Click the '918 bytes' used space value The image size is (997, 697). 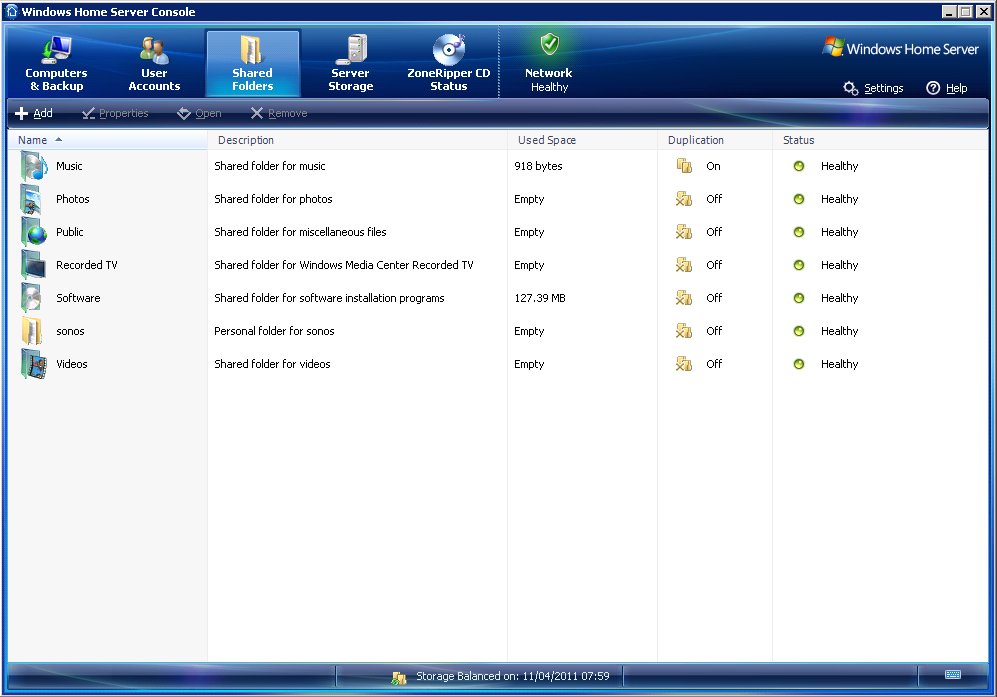pyautogui.click(x=539, y=166)
